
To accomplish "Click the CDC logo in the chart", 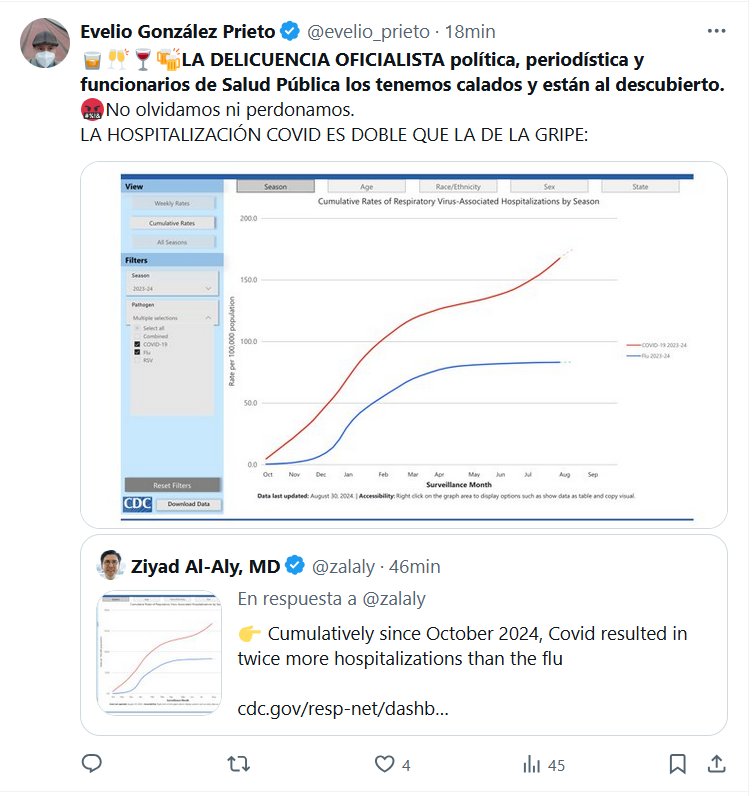I will pyautogui.click(x=137, y=504).
